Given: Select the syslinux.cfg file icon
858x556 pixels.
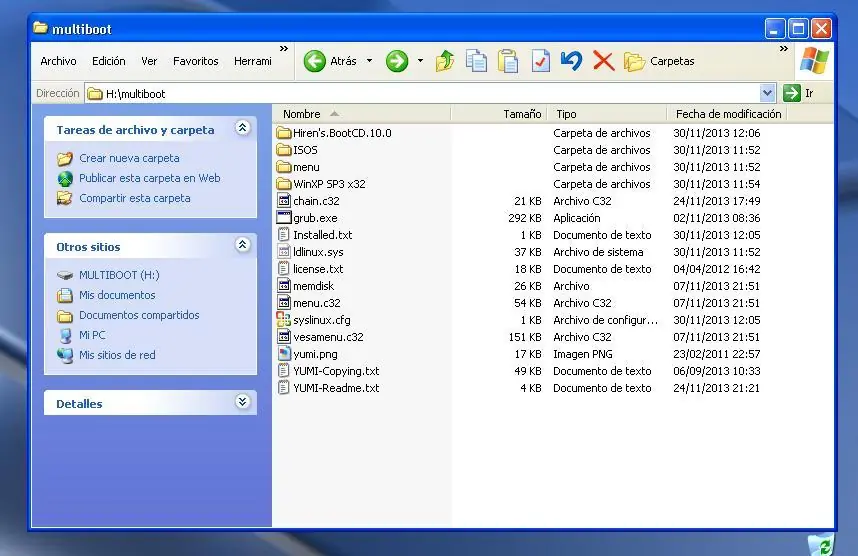Looking at the screenshot, I should coord(283,320).
